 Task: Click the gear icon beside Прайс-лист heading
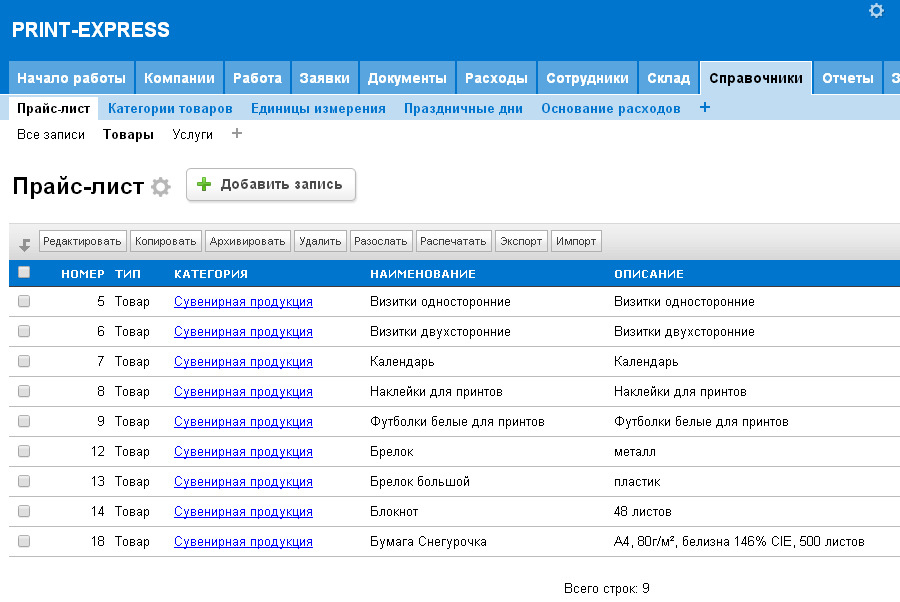161,187
